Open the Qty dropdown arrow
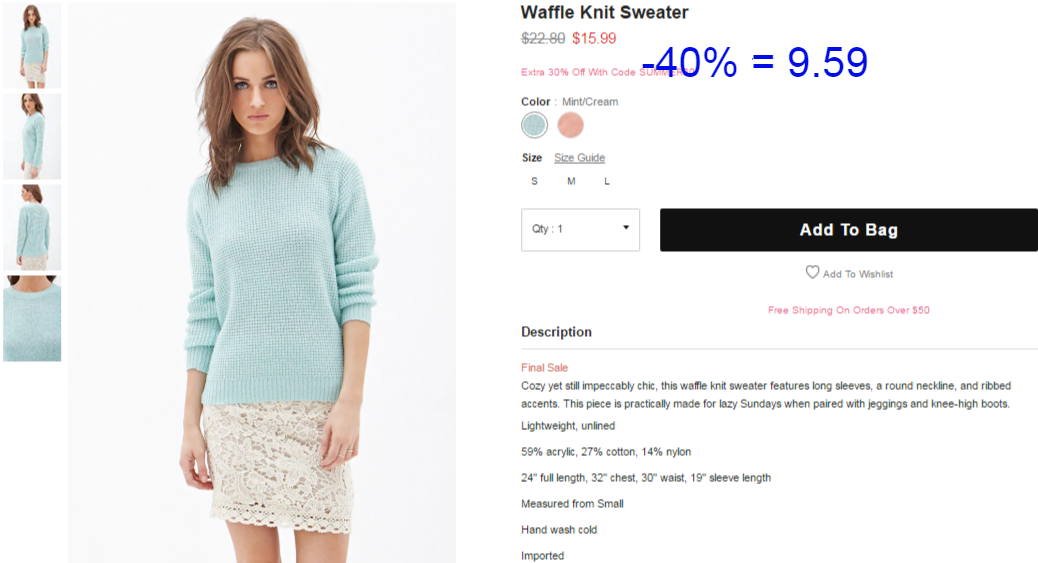 click(626, 228)
